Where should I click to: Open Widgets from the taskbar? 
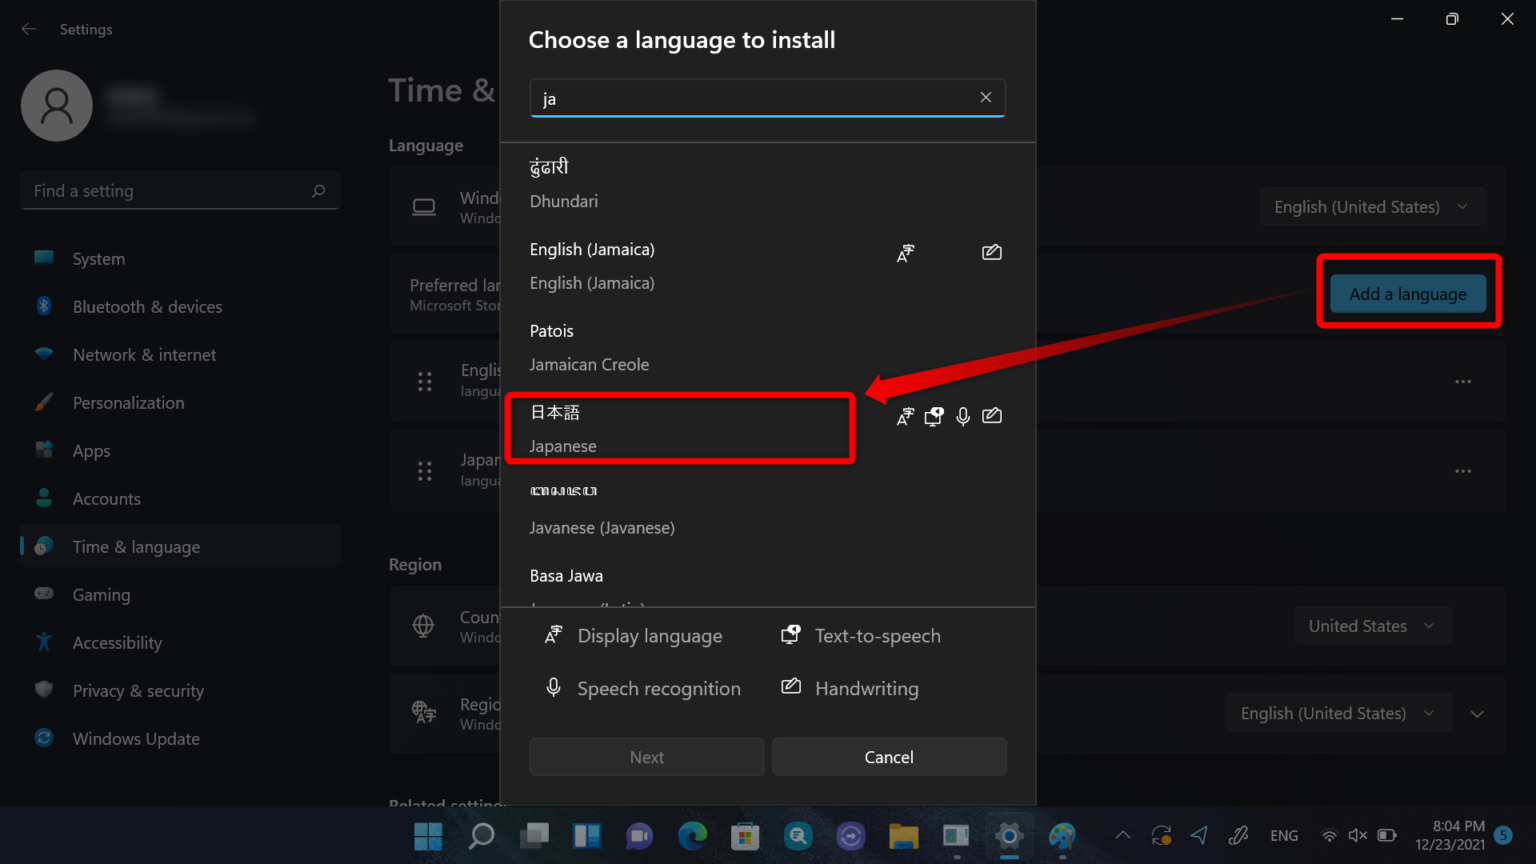586,836
